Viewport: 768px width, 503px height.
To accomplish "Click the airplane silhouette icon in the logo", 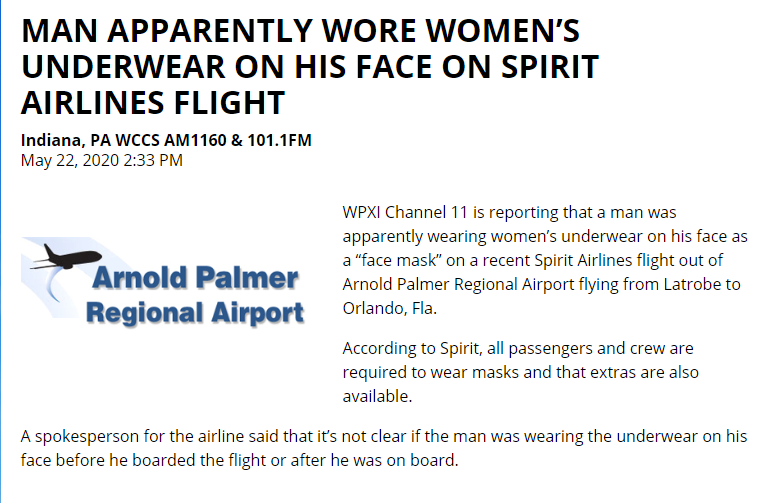I will [66, 257].
